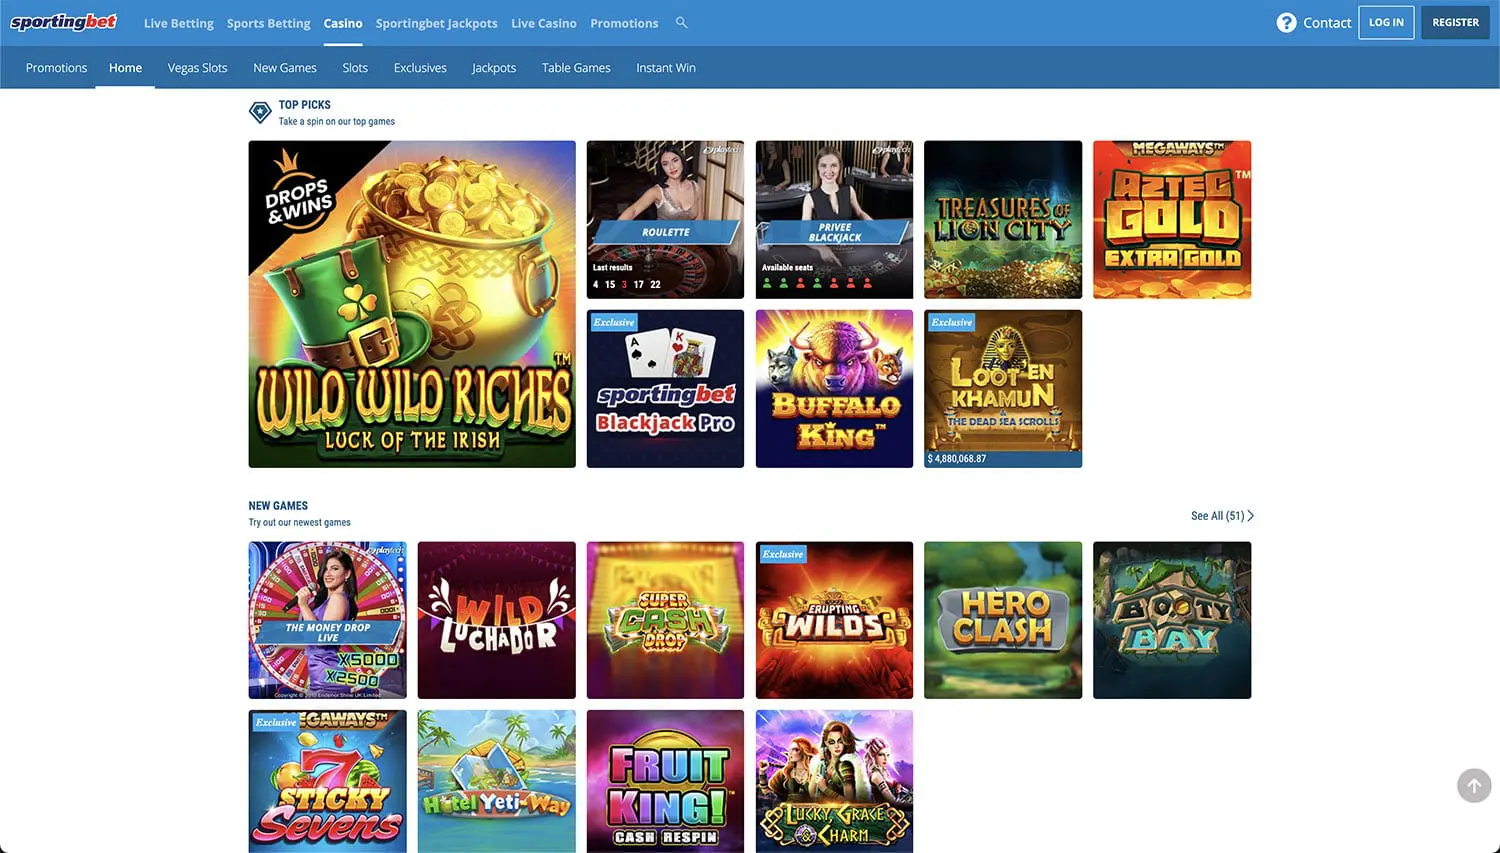
Task: Open Sports Betting in top navigation
Action: click(268, 23)
